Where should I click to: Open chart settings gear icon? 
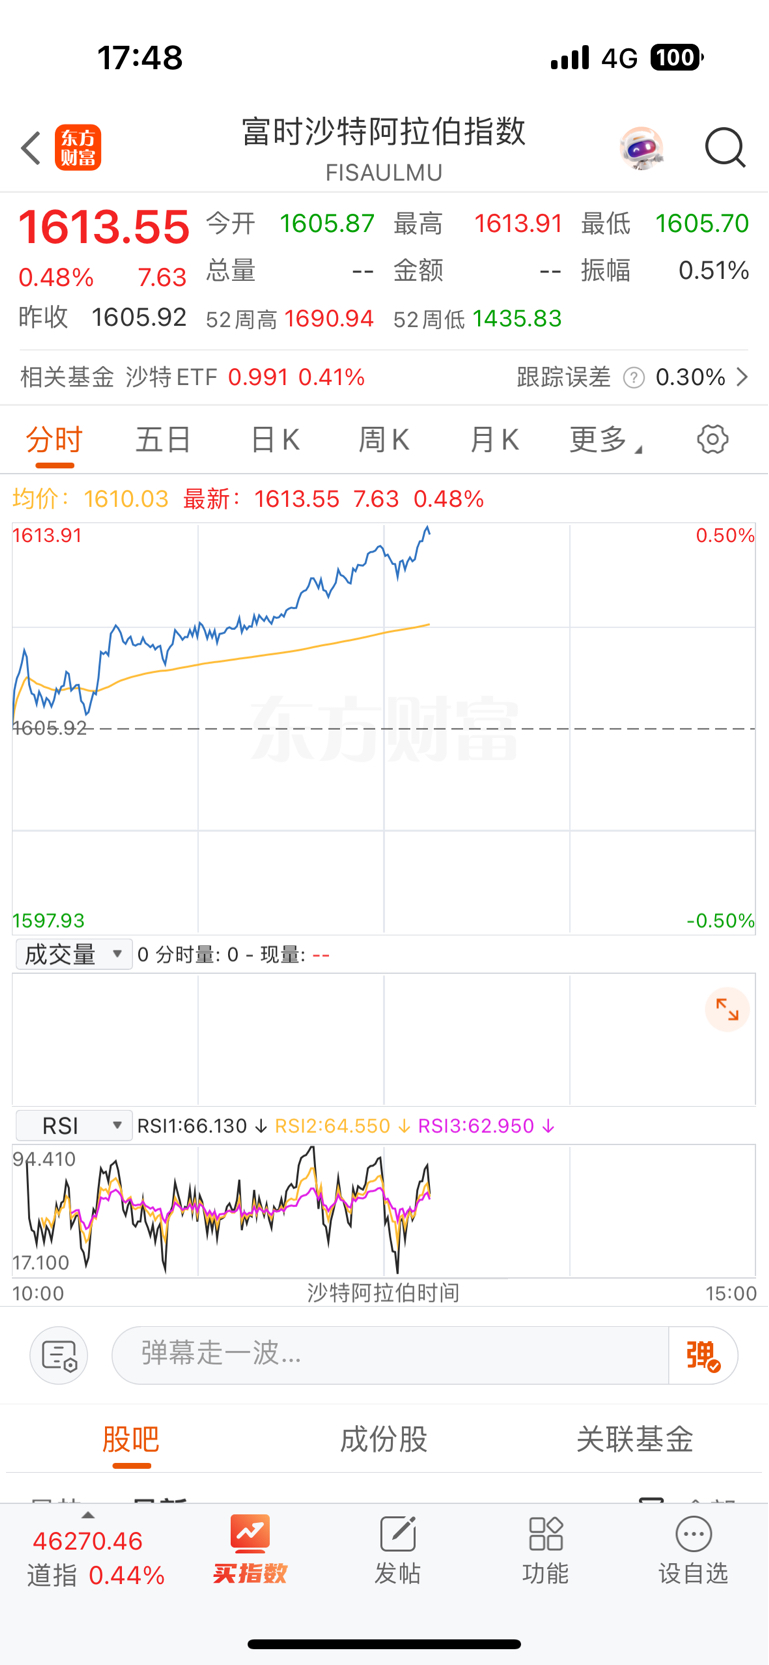(x=712, y=439)
